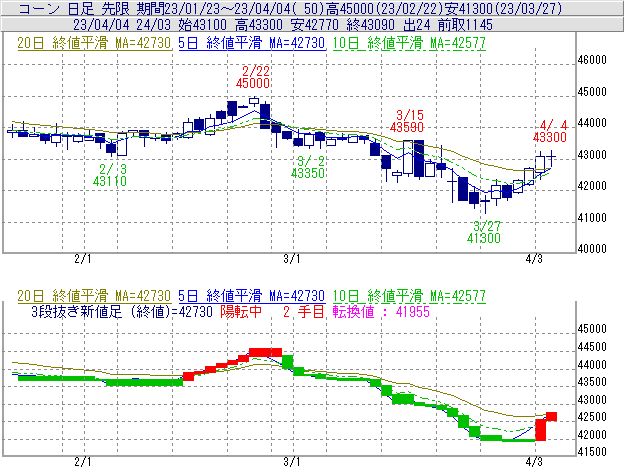Select the 4/4 43300 latest high label

550,130
